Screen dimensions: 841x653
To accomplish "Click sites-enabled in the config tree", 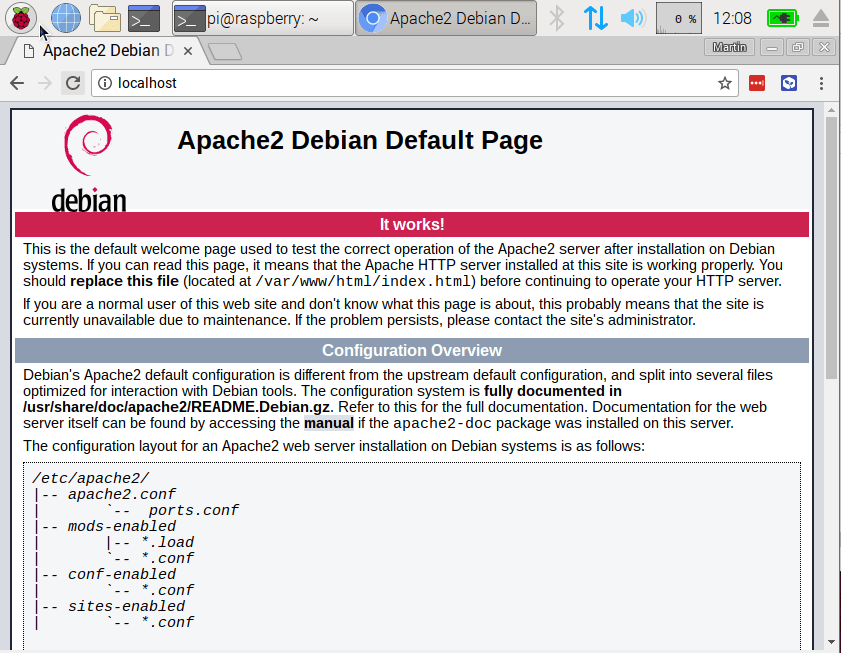I will (126, 606).
